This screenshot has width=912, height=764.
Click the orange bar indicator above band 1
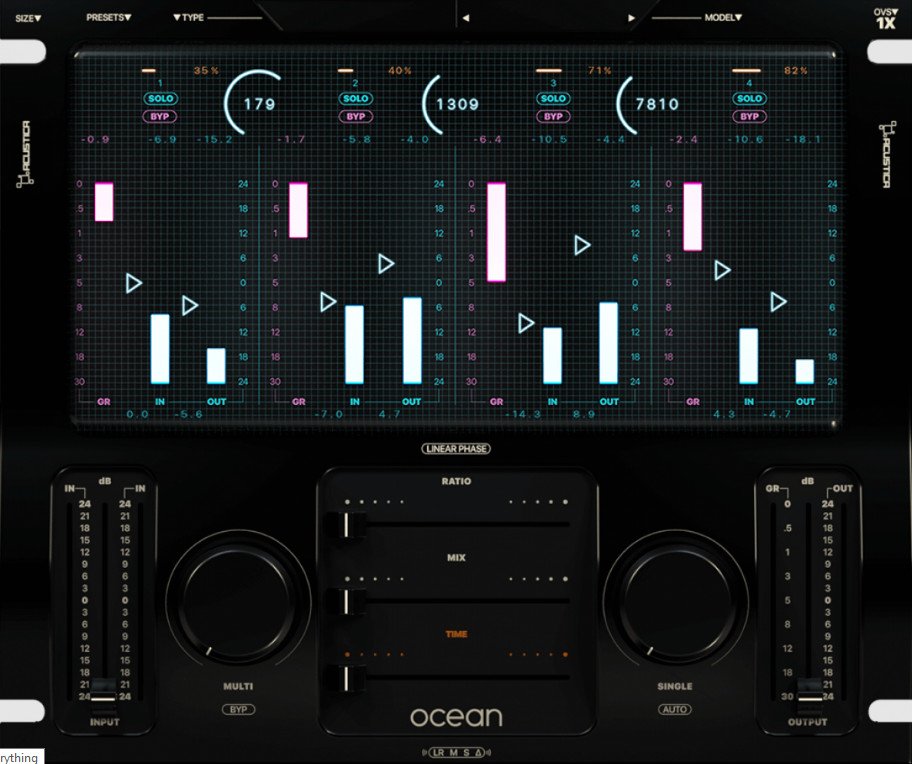[x=148, y=71]
